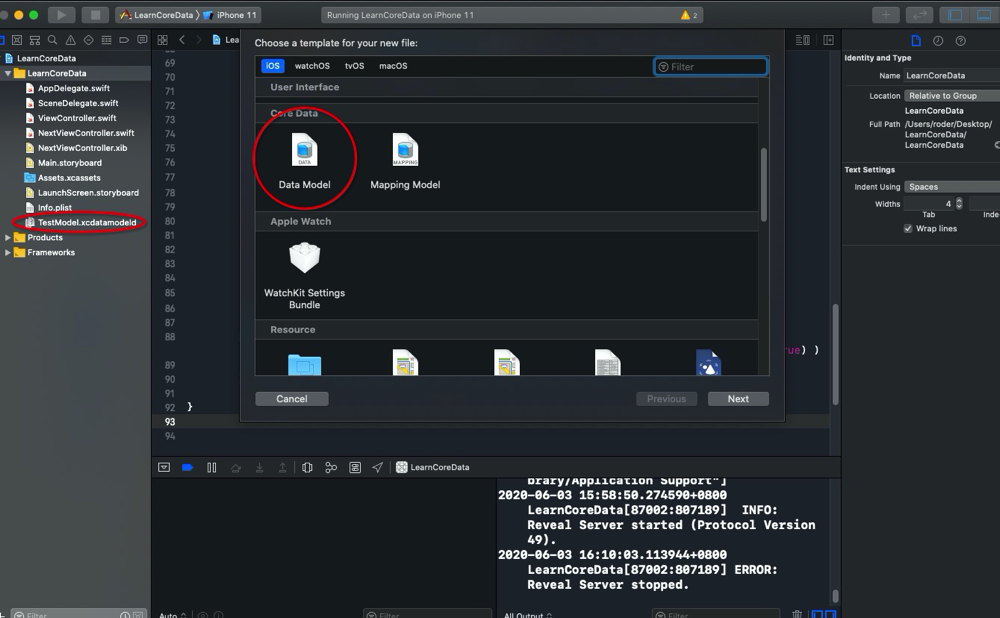
Task: Open the source control navigator icon
Action: (x=17, y=40)
